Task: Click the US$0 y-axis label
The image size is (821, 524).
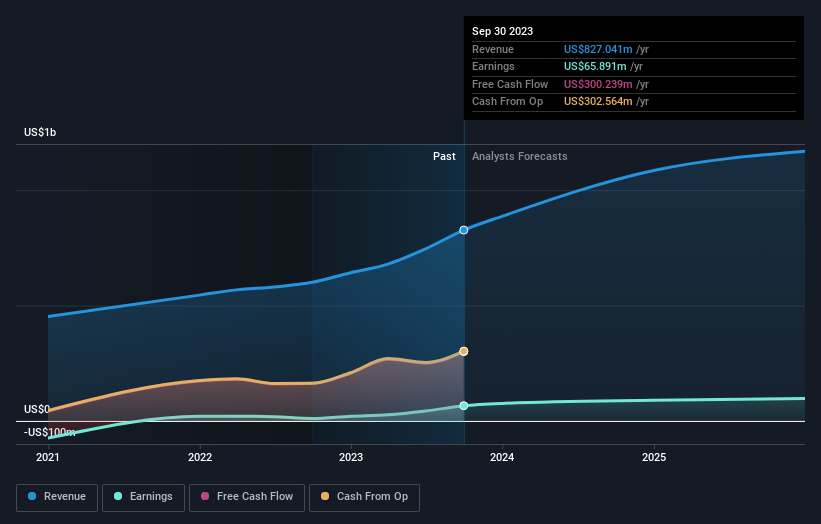Action: click(x=37, y=409)
